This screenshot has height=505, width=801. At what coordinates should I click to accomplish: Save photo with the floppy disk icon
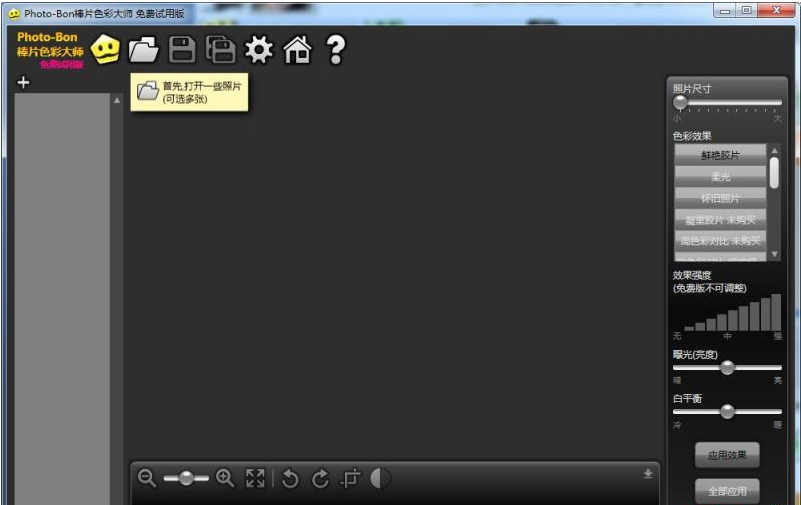(182, 50)
